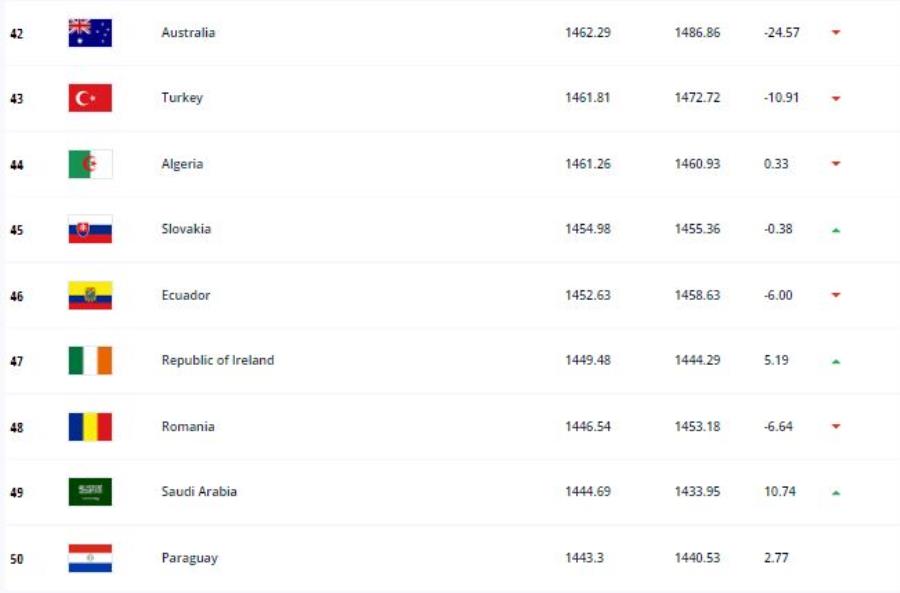Click the Saudi Arabia flag icon
Viewport: 900px width, 593px height.
click(90, 492)
